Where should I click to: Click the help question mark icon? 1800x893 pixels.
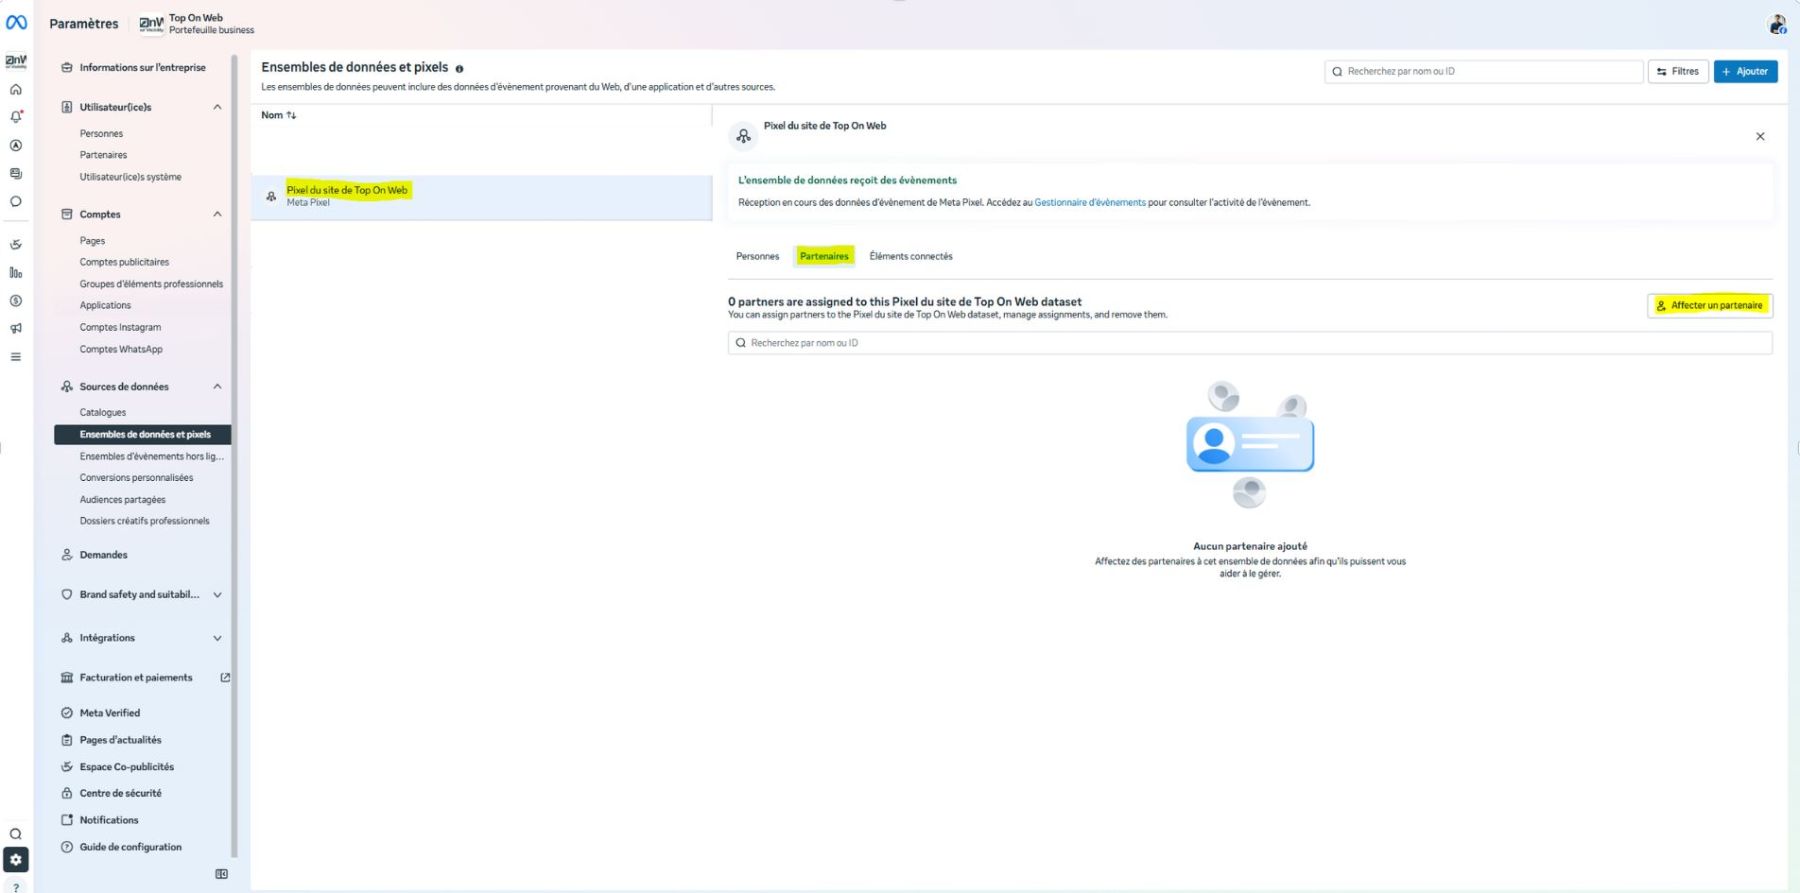(16, 886)
